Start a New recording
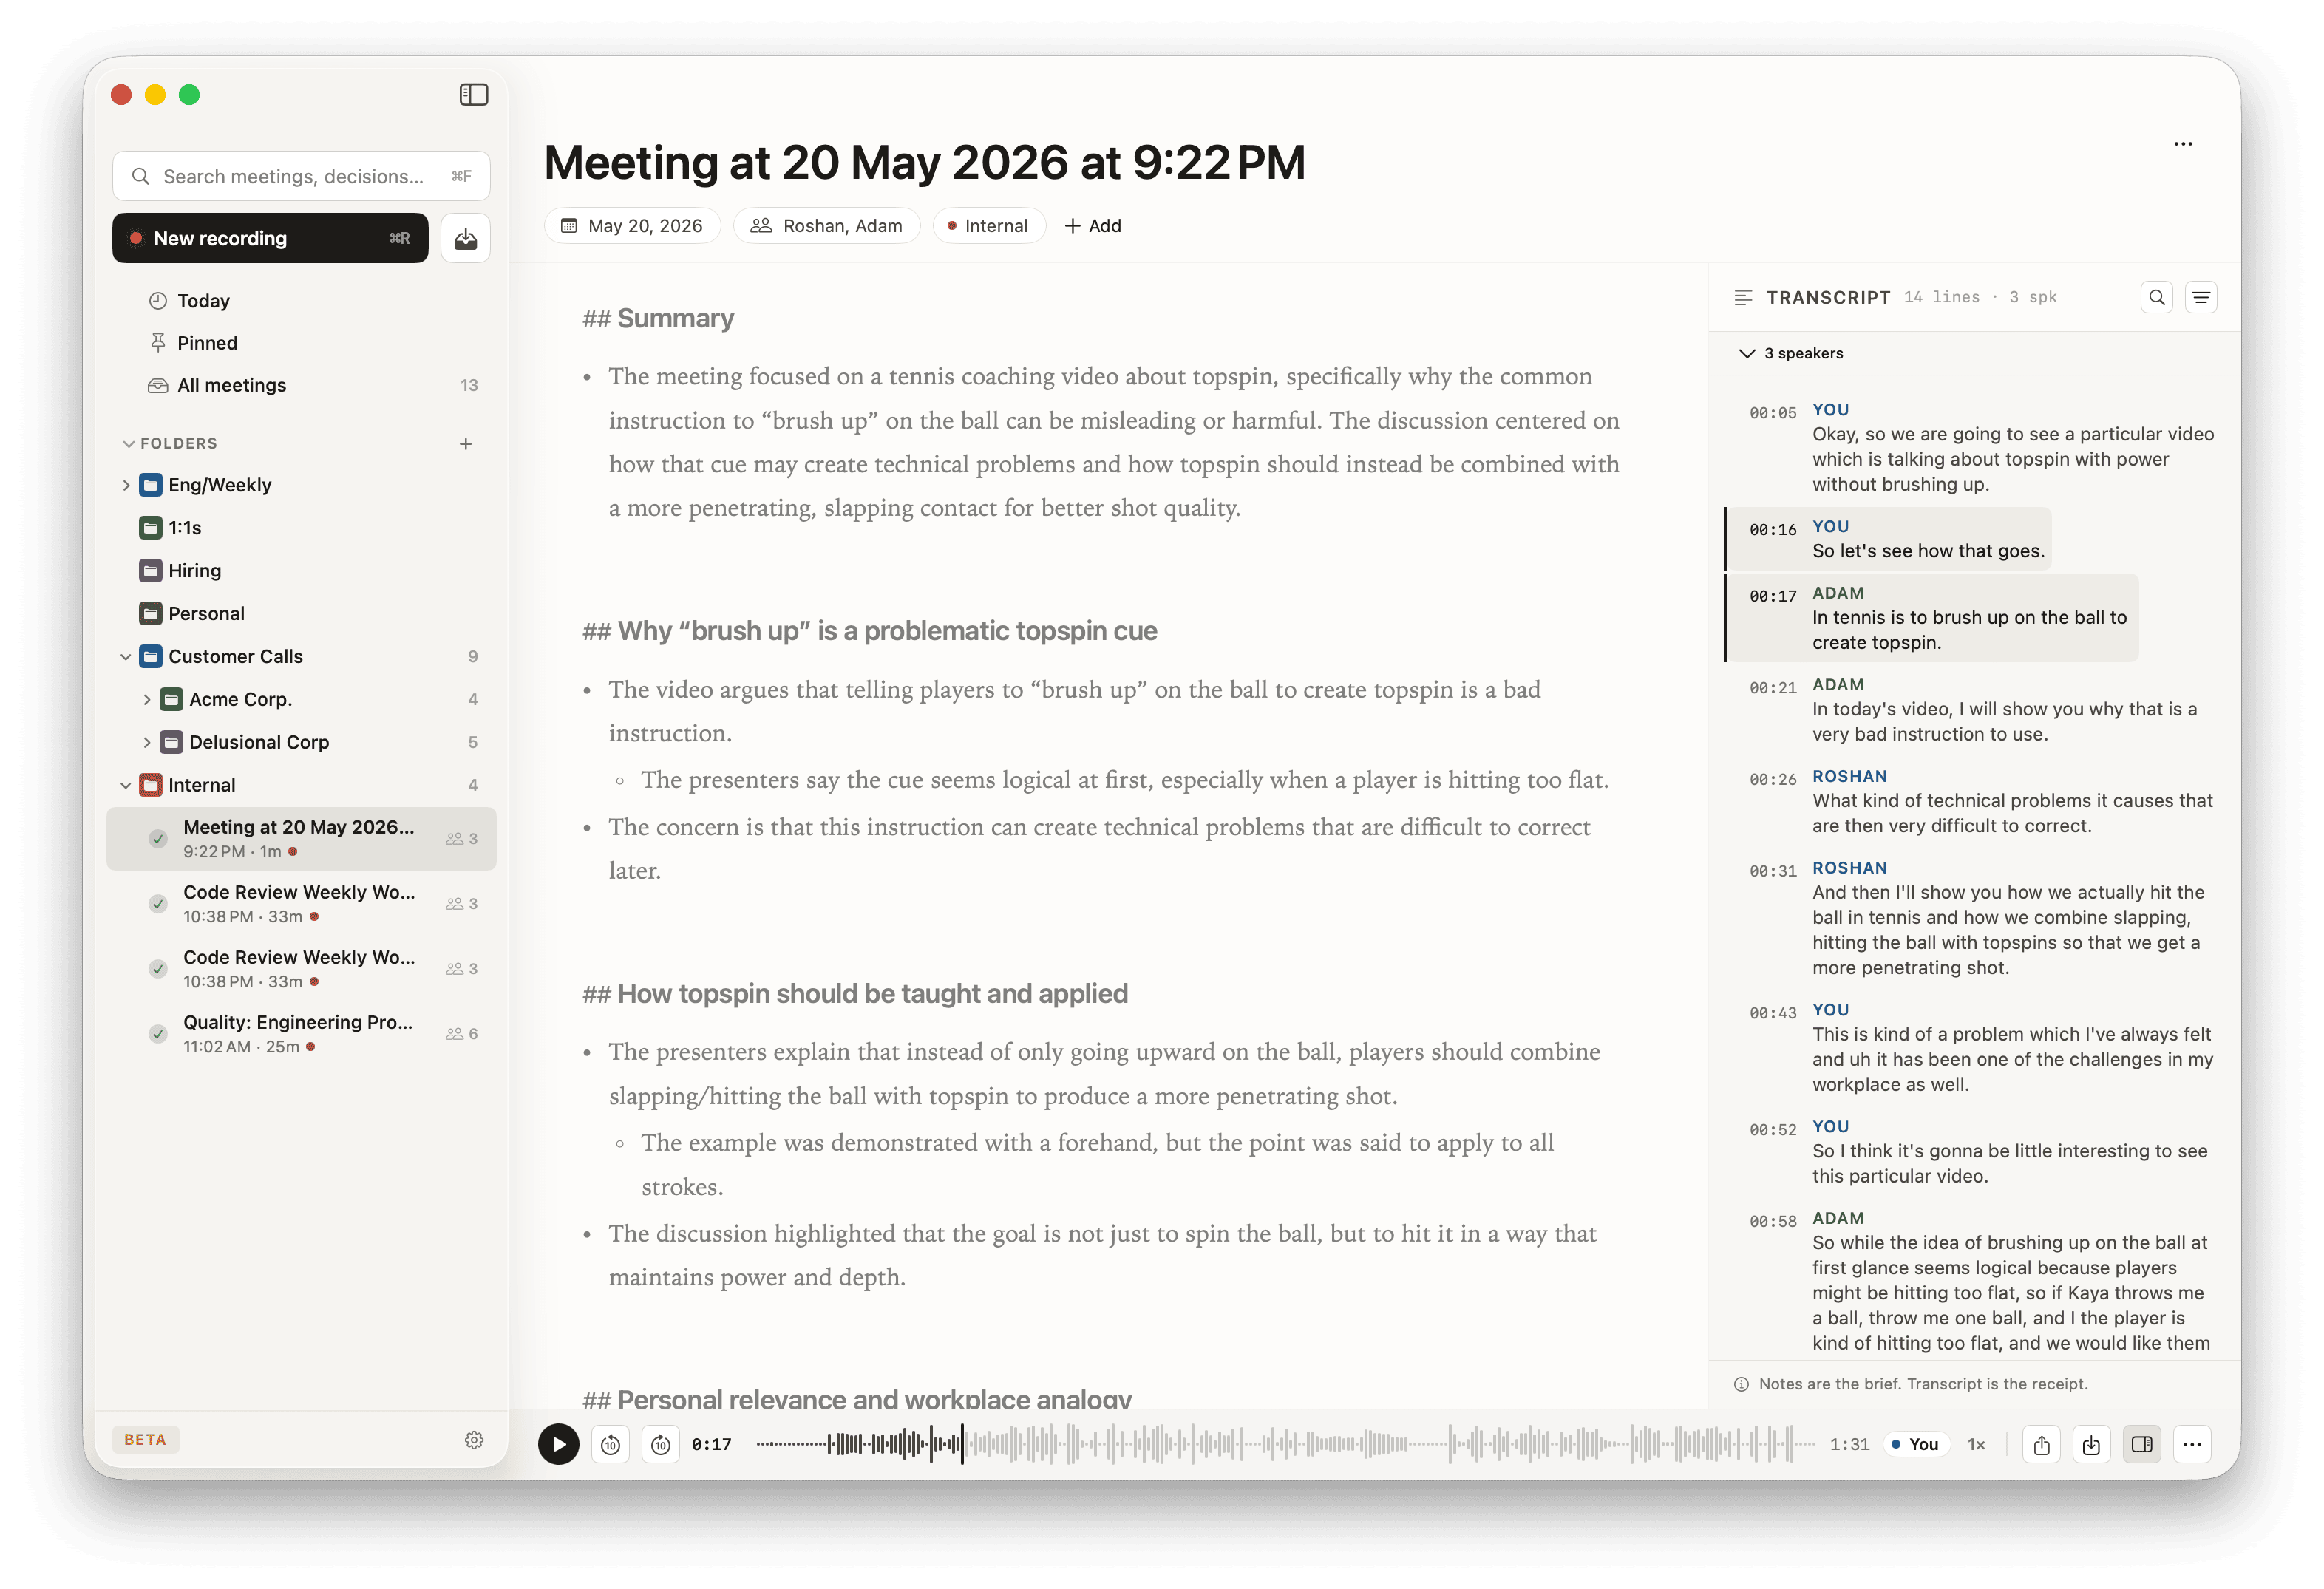This screenshot has height=1589, width=2324. (x=270, y=238)
